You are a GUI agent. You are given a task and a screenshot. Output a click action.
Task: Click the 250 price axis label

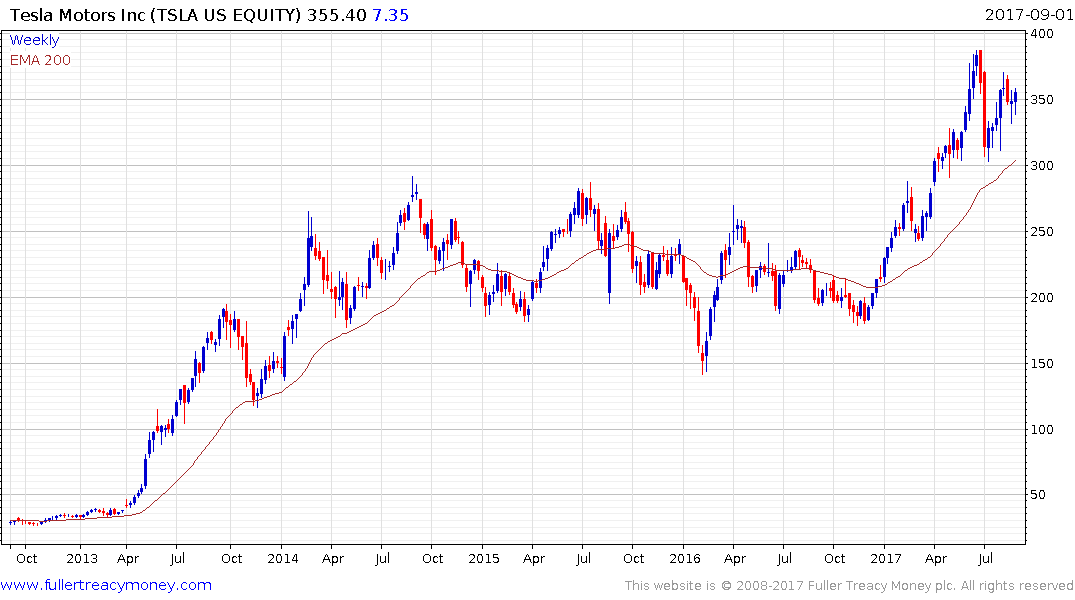tap(1042, 231)
